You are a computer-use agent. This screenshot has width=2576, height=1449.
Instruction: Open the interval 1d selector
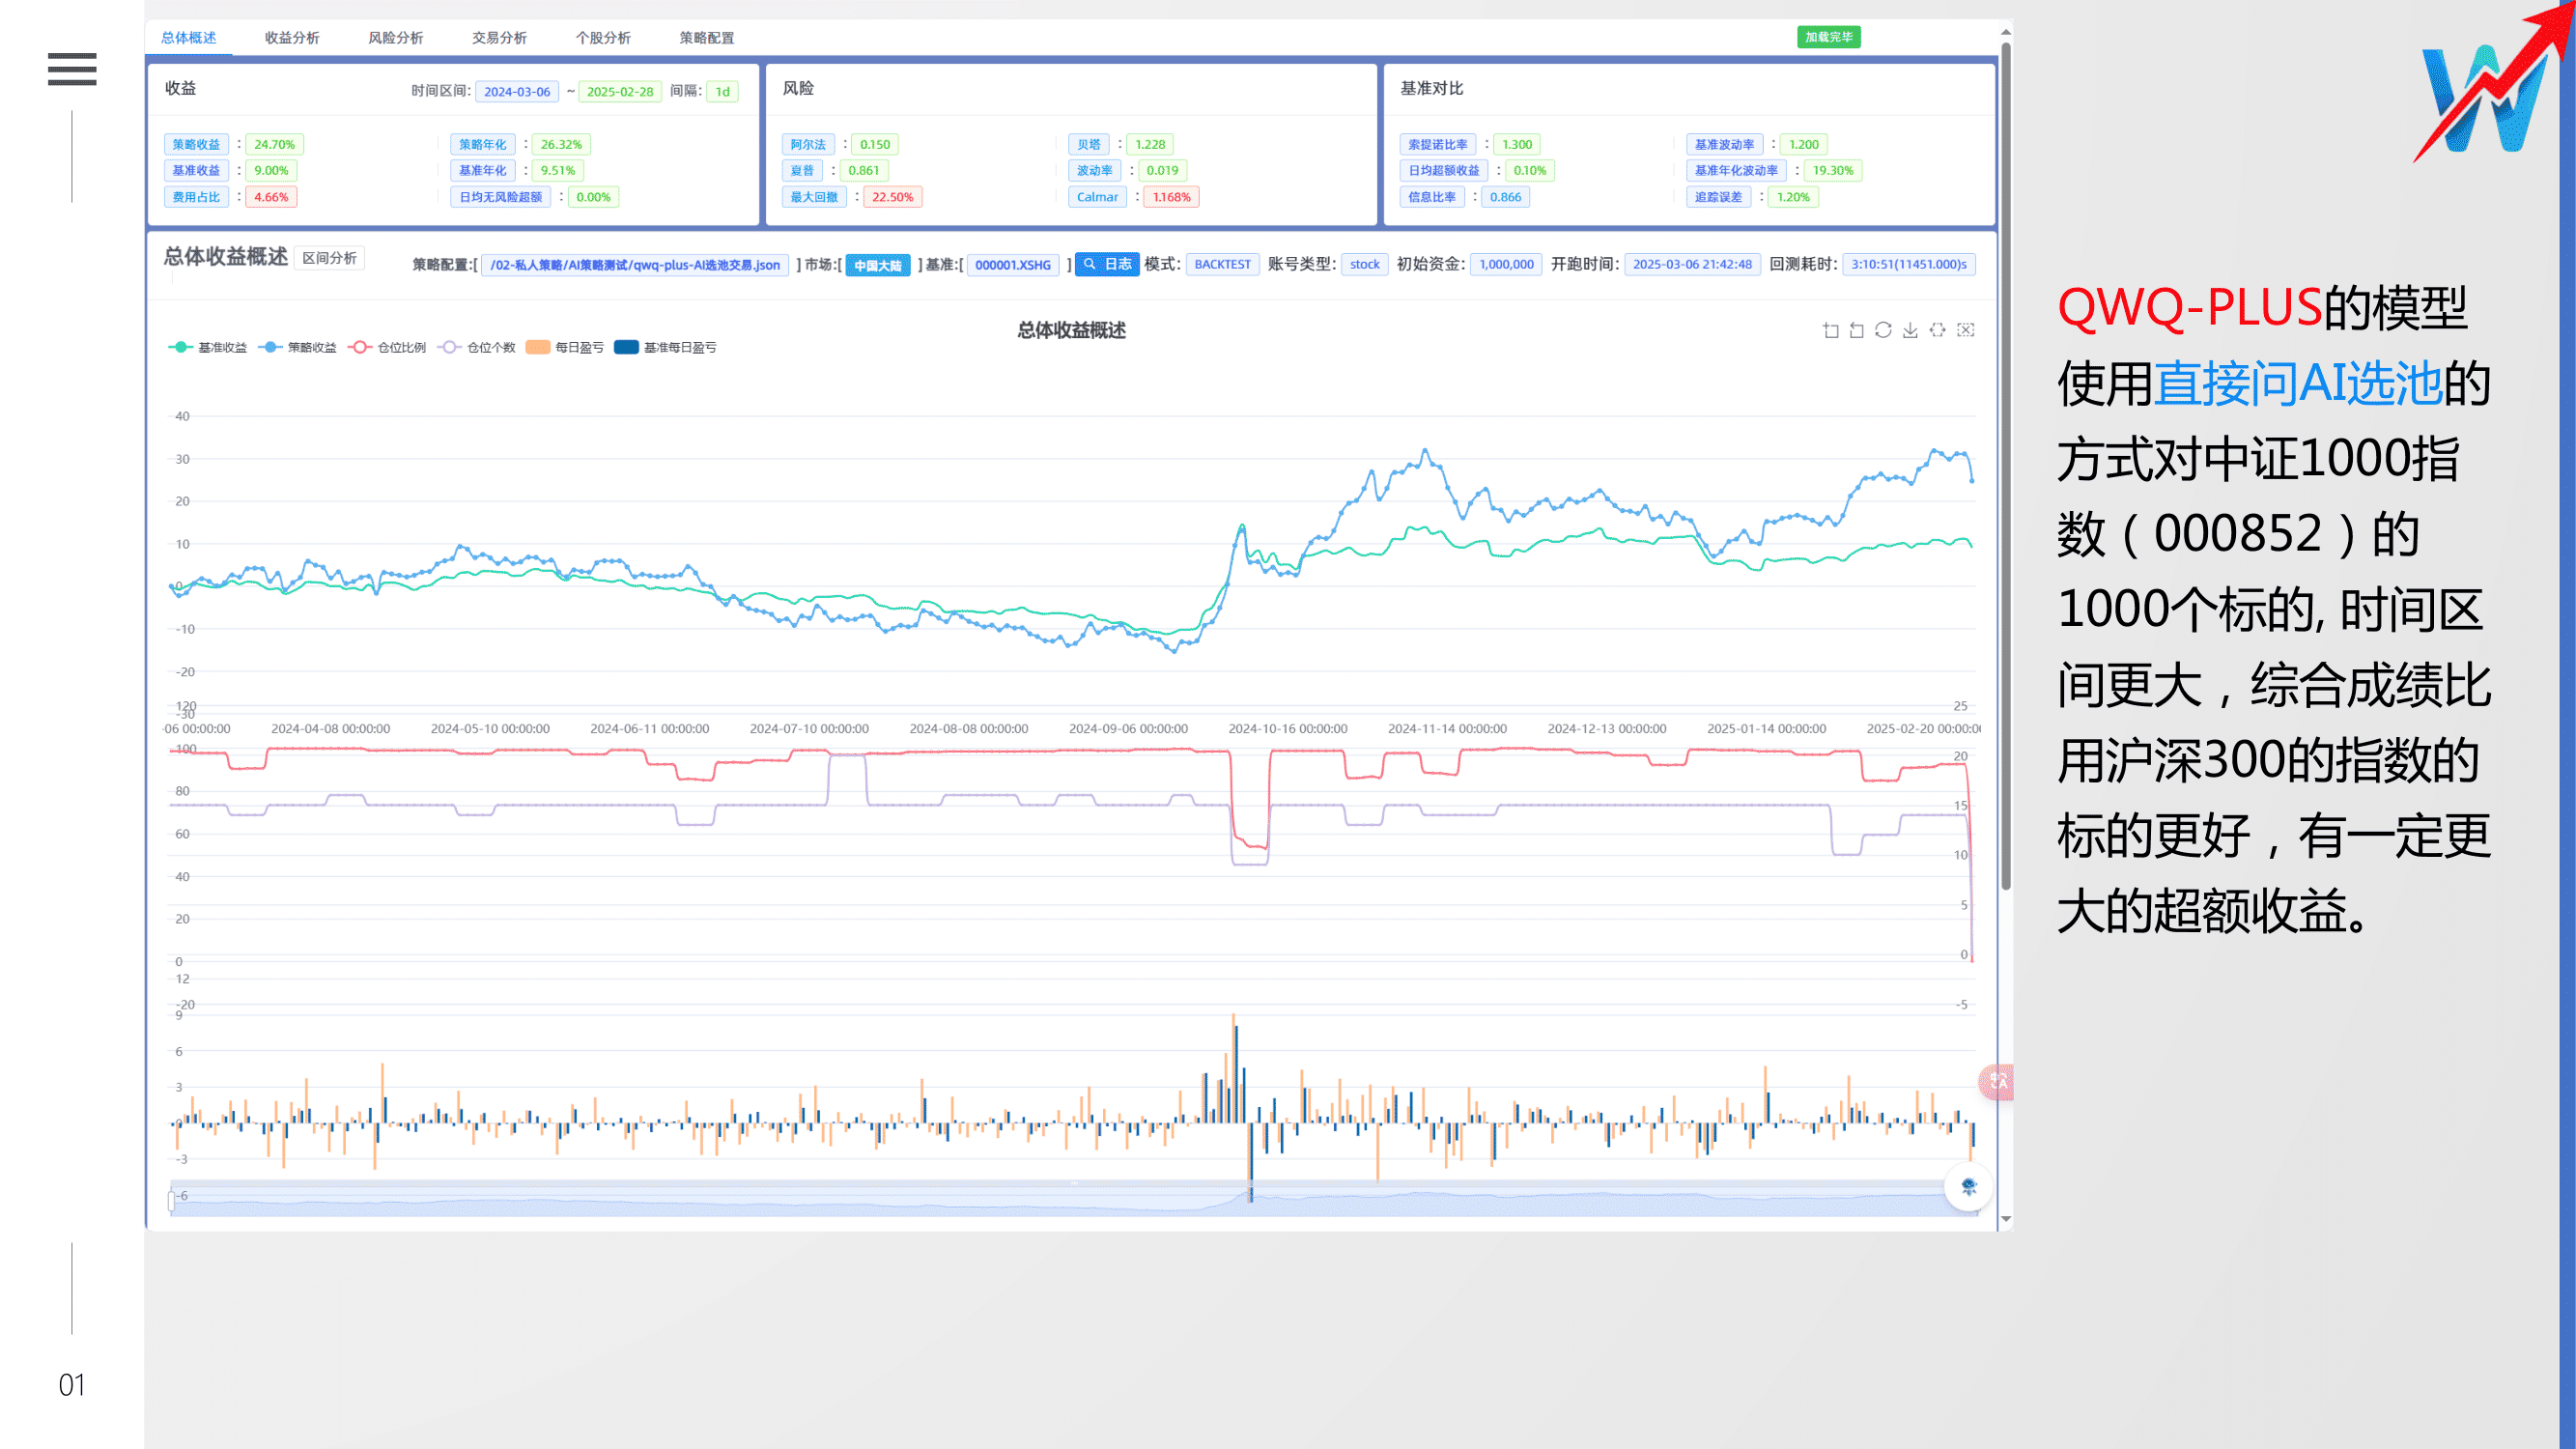click(722, 91)
